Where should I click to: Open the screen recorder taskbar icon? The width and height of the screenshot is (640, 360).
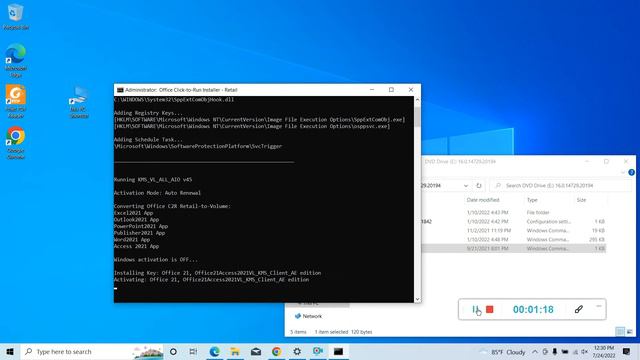[318, 351]
